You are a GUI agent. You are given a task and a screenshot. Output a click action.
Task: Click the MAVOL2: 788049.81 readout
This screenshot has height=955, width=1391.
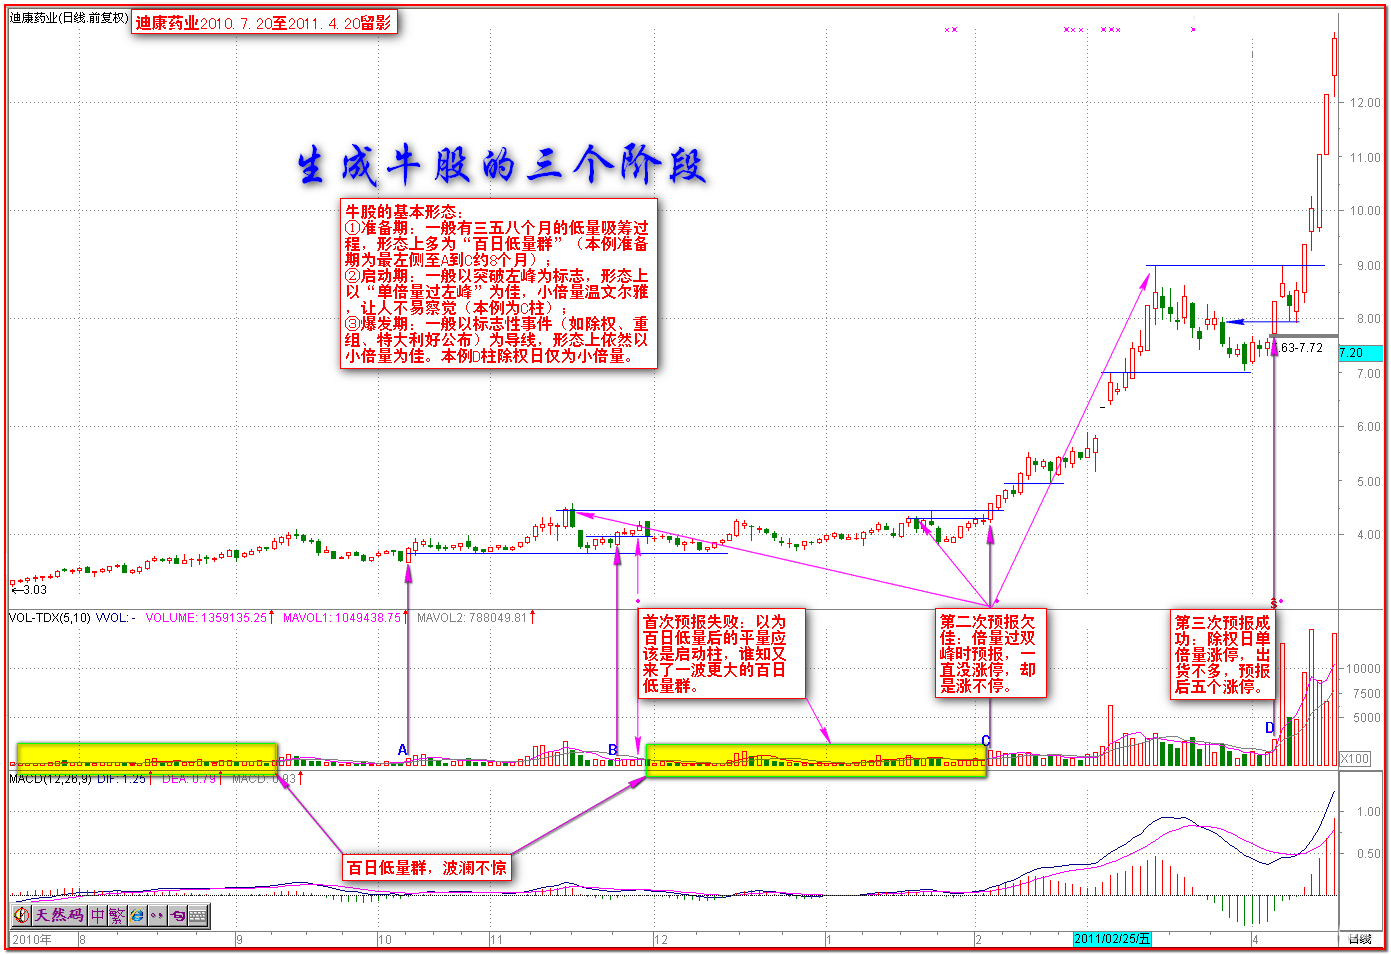point(472,618)
